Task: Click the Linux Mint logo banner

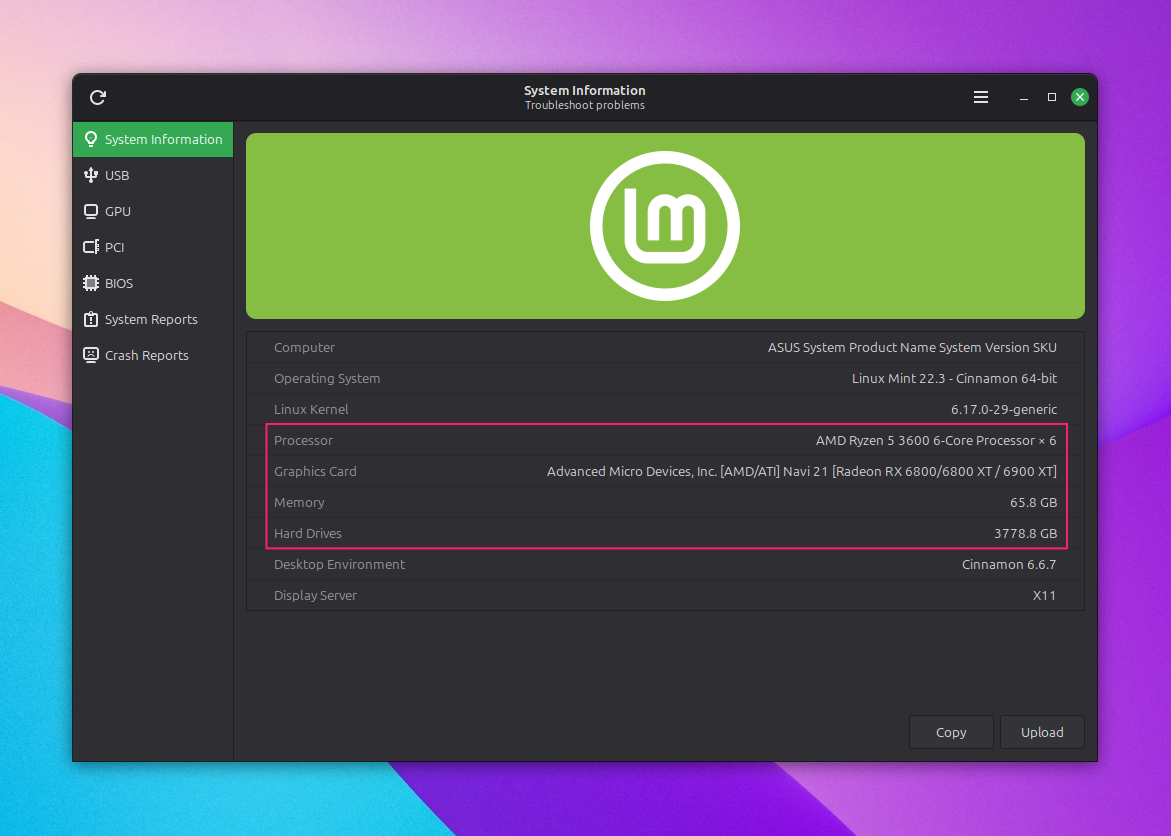Action: [x=665, y=226]
